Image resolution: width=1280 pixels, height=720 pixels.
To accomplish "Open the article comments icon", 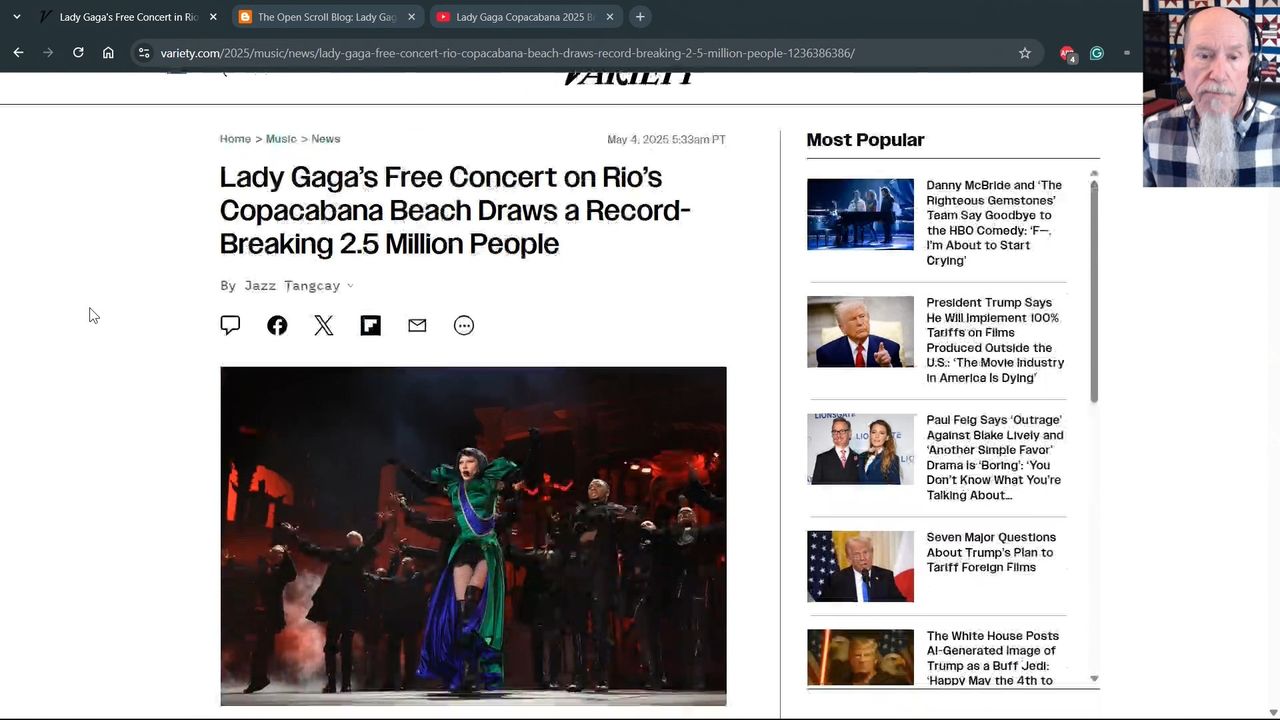I will coord(230,325).
